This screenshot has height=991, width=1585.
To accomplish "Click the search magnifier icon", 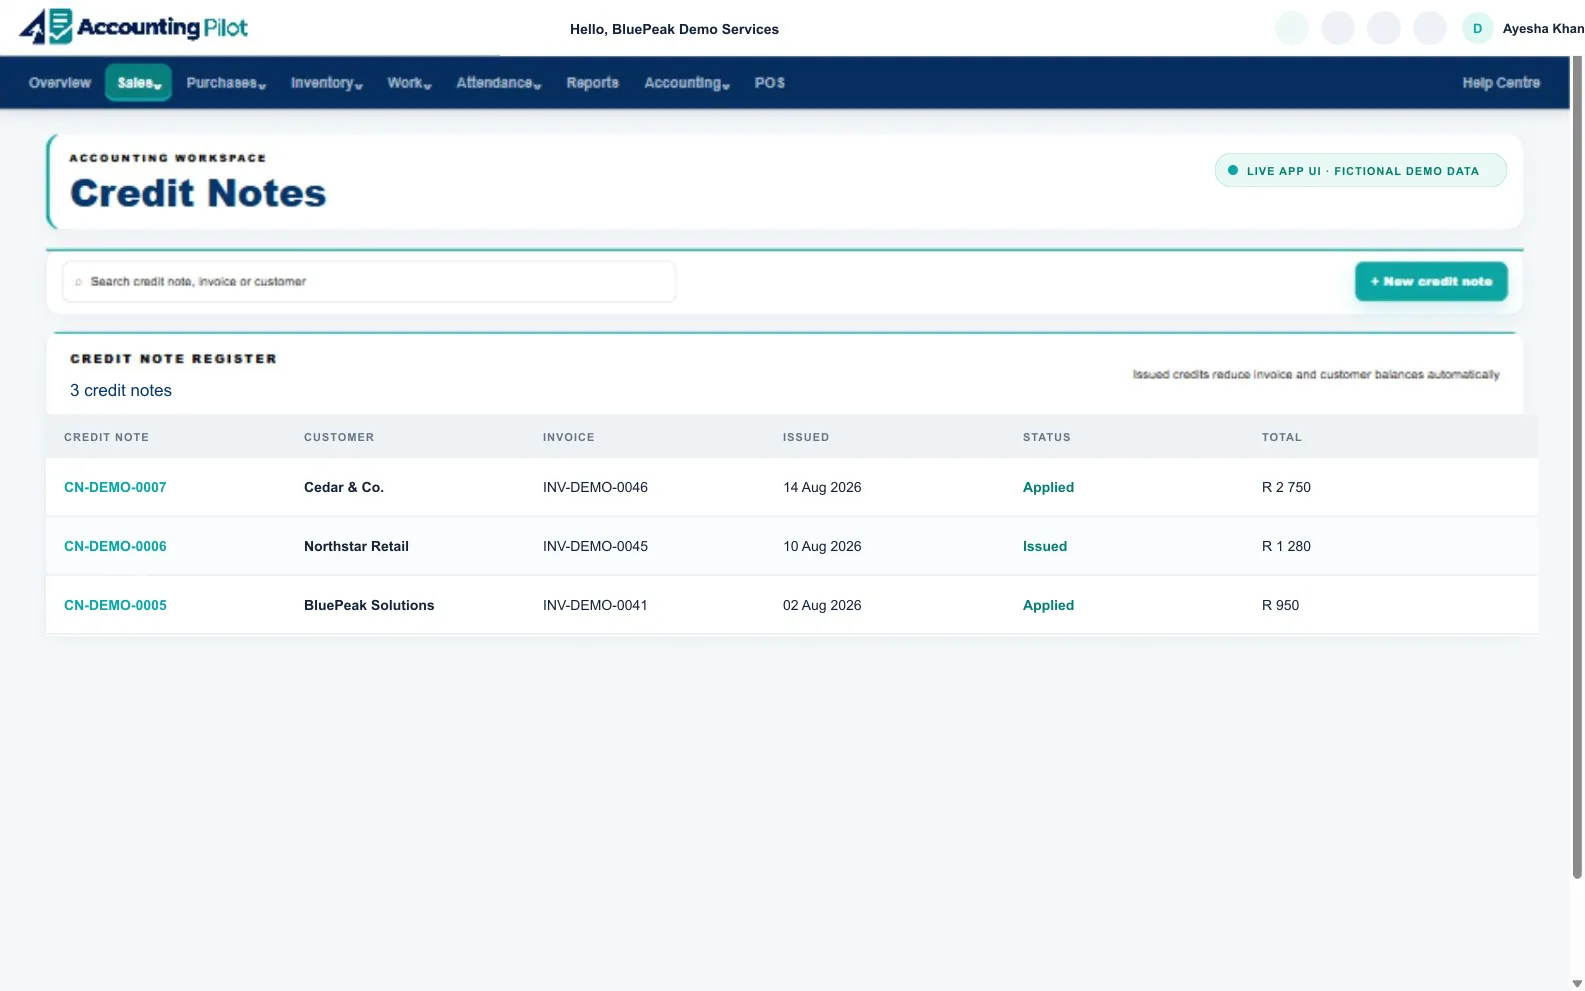I will pos(79,282).
